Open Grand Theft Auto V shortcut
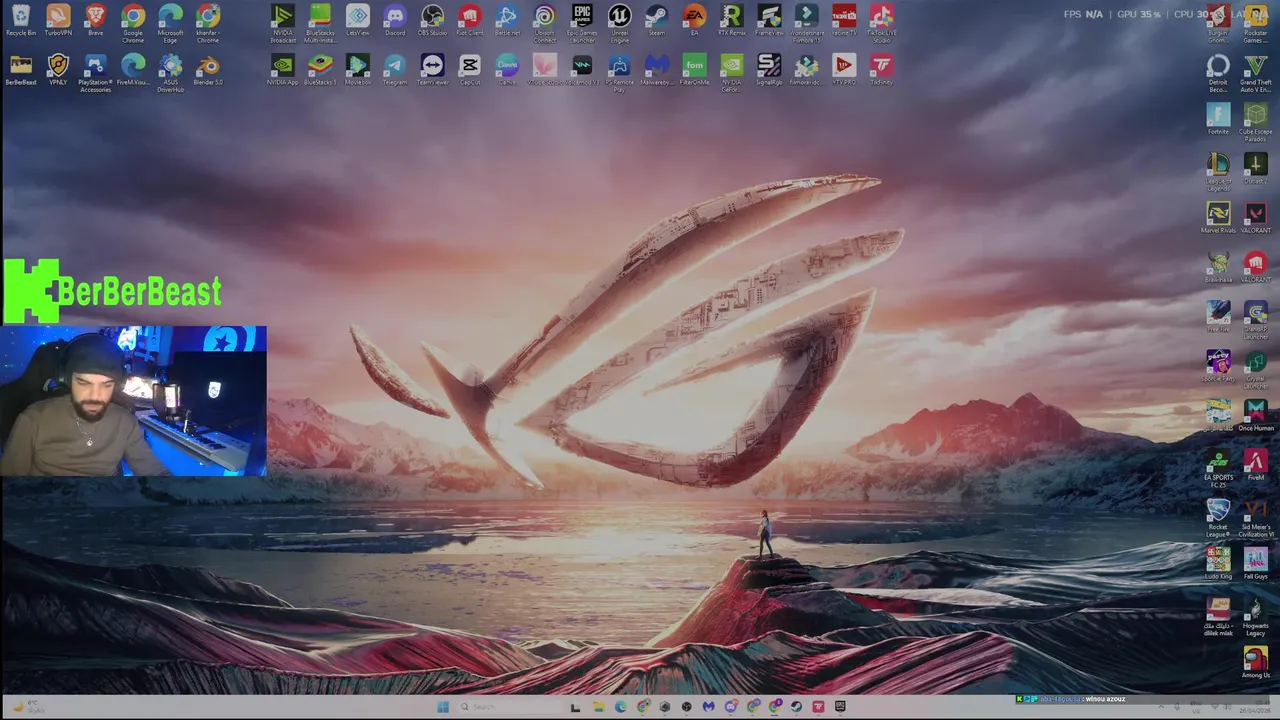1280x720 pixels. (x=1256, y=73)
